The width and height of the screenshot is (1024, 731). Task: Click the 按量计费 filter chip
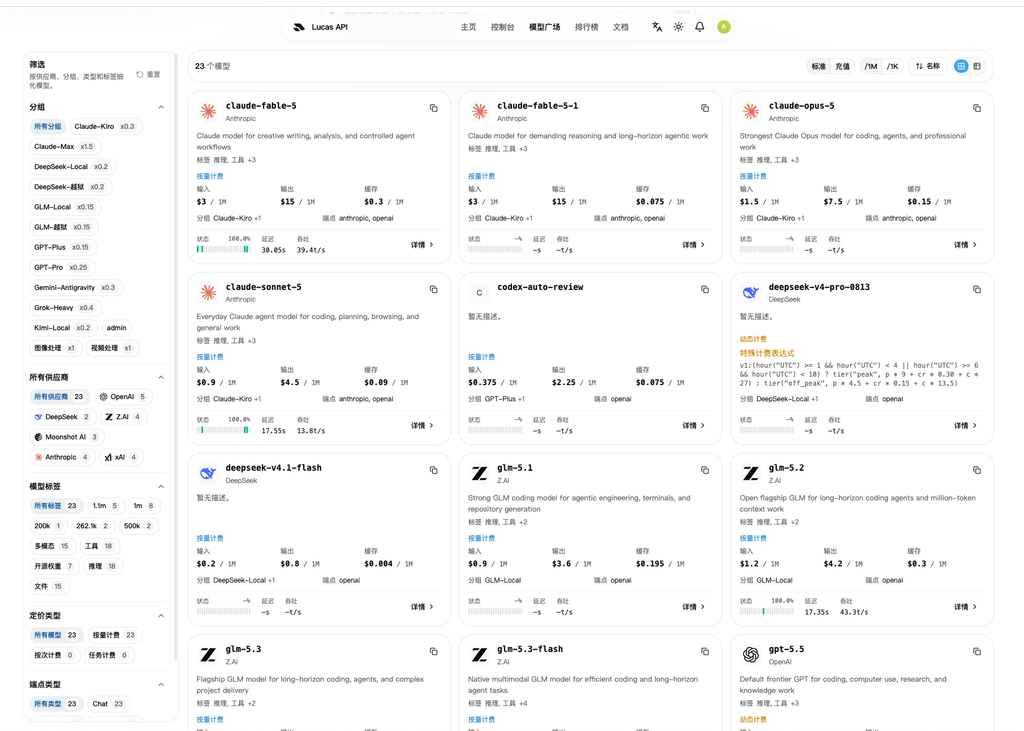[x=114, y=635]
